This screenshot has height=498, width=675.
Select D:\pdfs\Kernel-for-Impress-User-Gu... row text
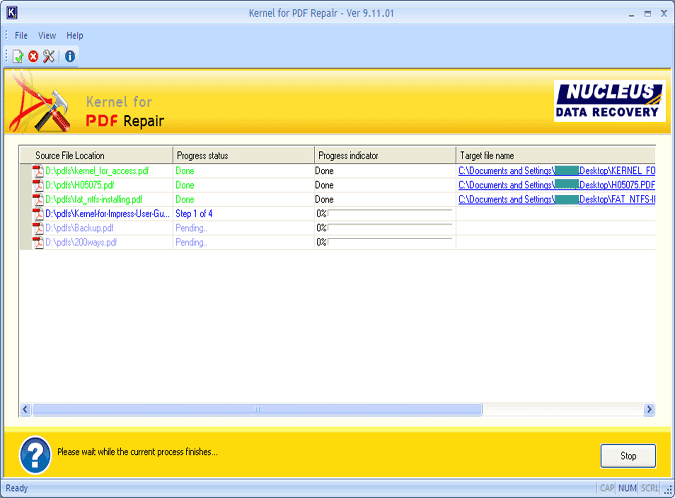(x=107, y=213)
